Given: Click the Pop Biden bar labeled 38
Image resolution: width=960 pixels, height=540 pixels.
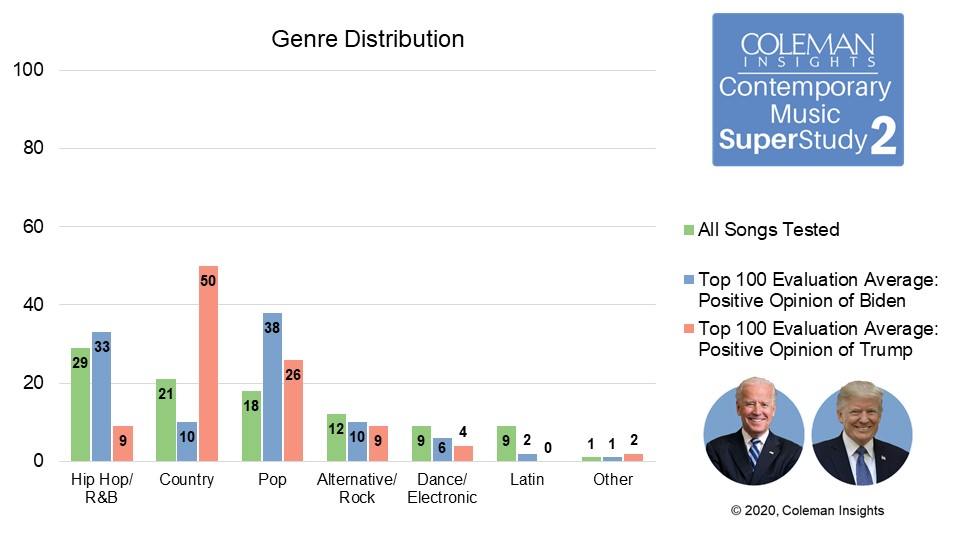Looking at the screenshot, I should pos(272,386).
